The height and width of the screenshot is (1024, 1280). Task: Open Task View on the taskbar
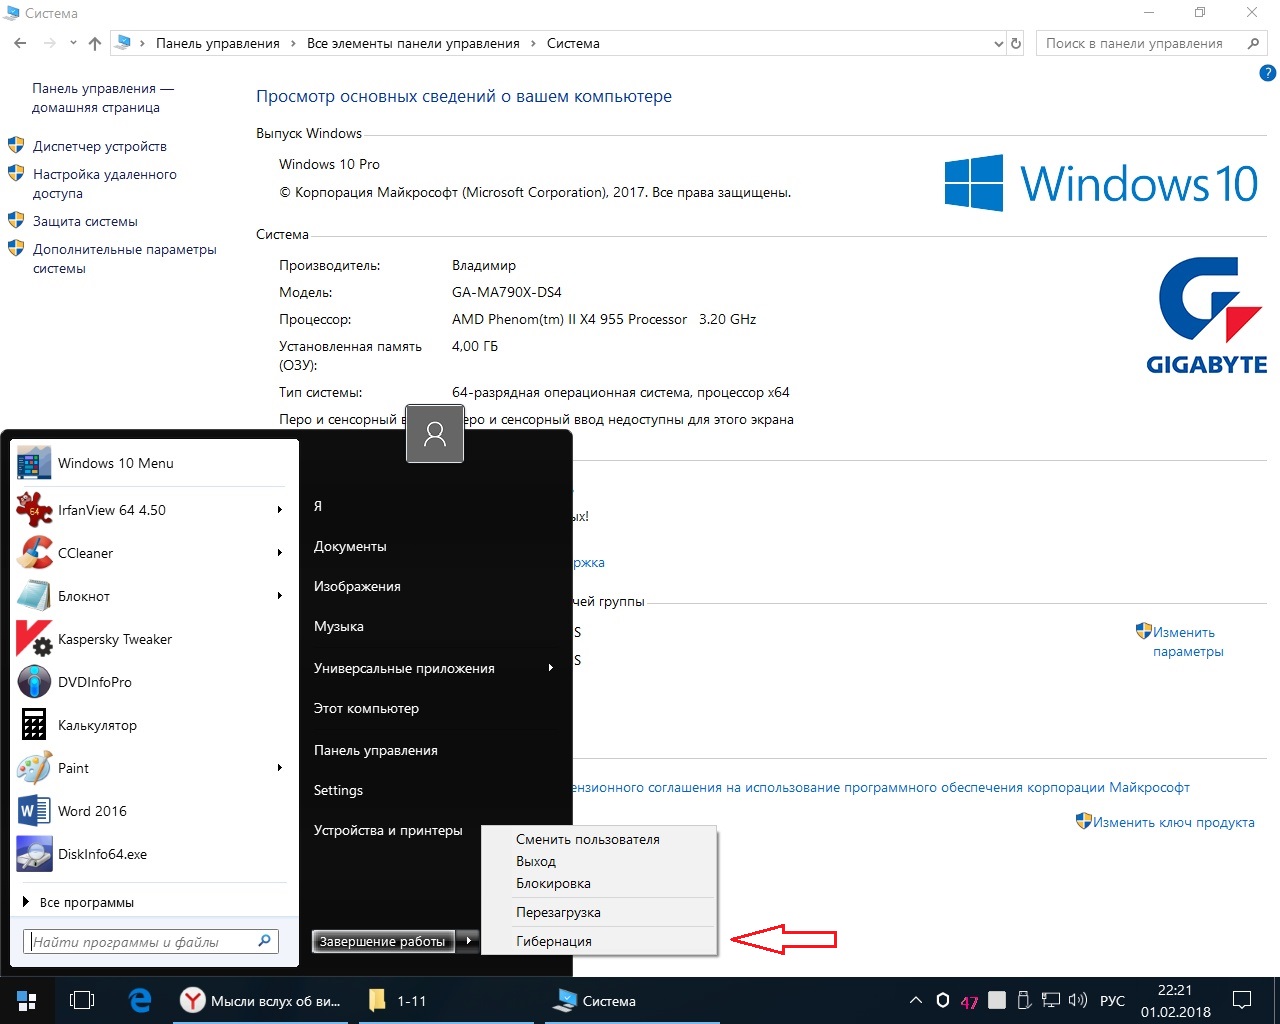(x=82, y=1000)
